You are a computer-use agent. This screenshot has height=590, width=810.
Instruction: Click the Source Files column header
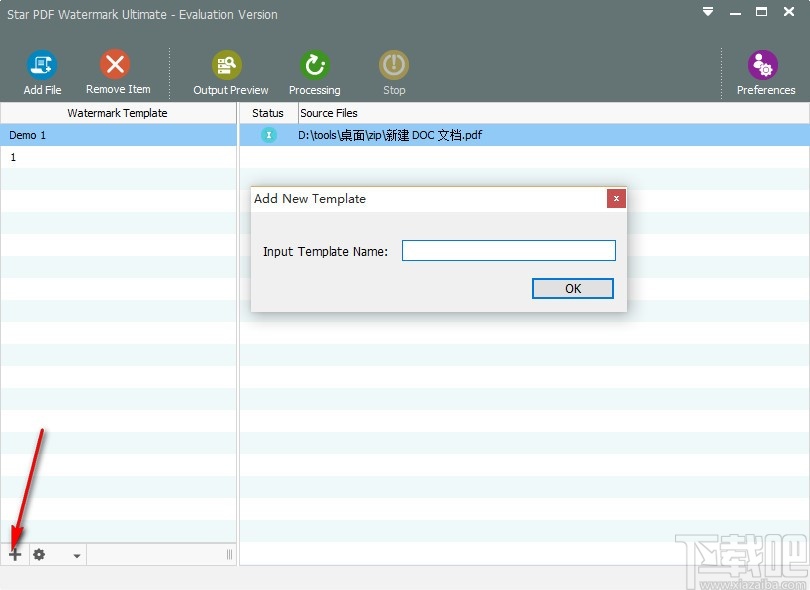554,113
